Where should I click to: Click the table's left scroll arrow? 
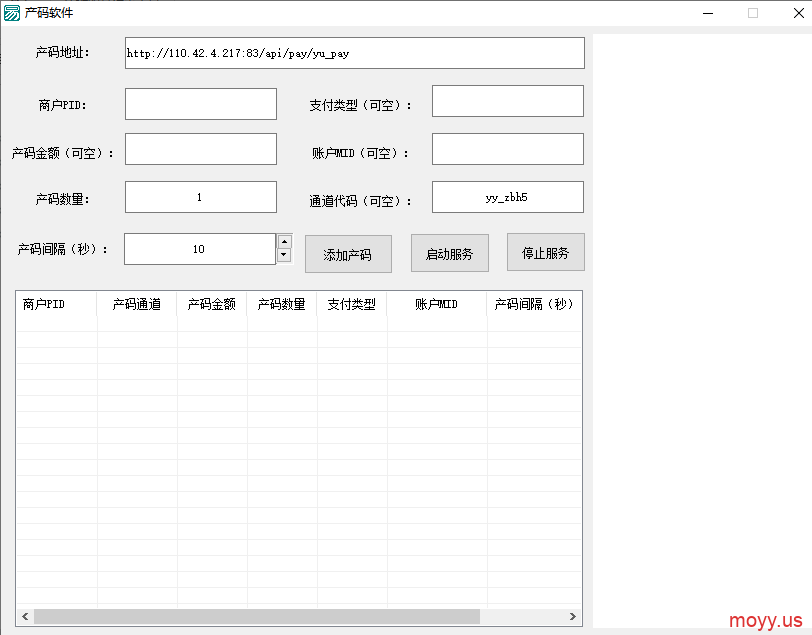pos(25,617)
